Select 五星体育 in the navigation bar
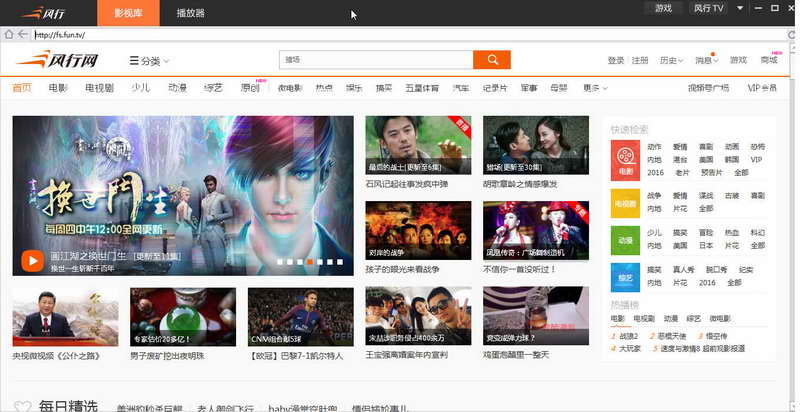Screen dimensions: 800x412 [422, 88]
